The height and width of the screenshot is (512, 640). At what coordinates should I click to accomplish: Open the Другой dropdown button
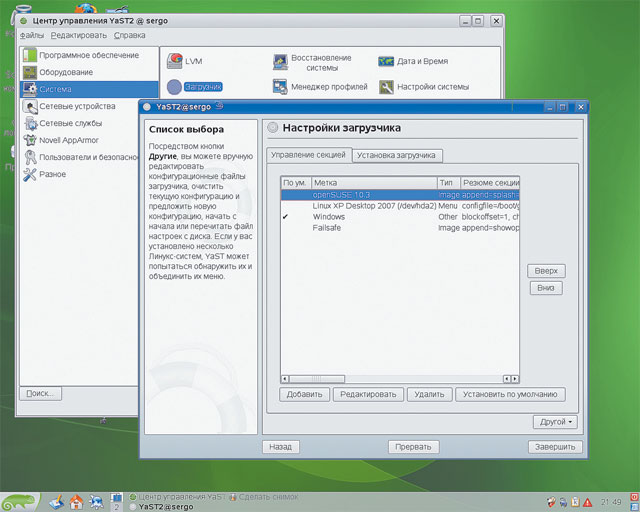555,422
